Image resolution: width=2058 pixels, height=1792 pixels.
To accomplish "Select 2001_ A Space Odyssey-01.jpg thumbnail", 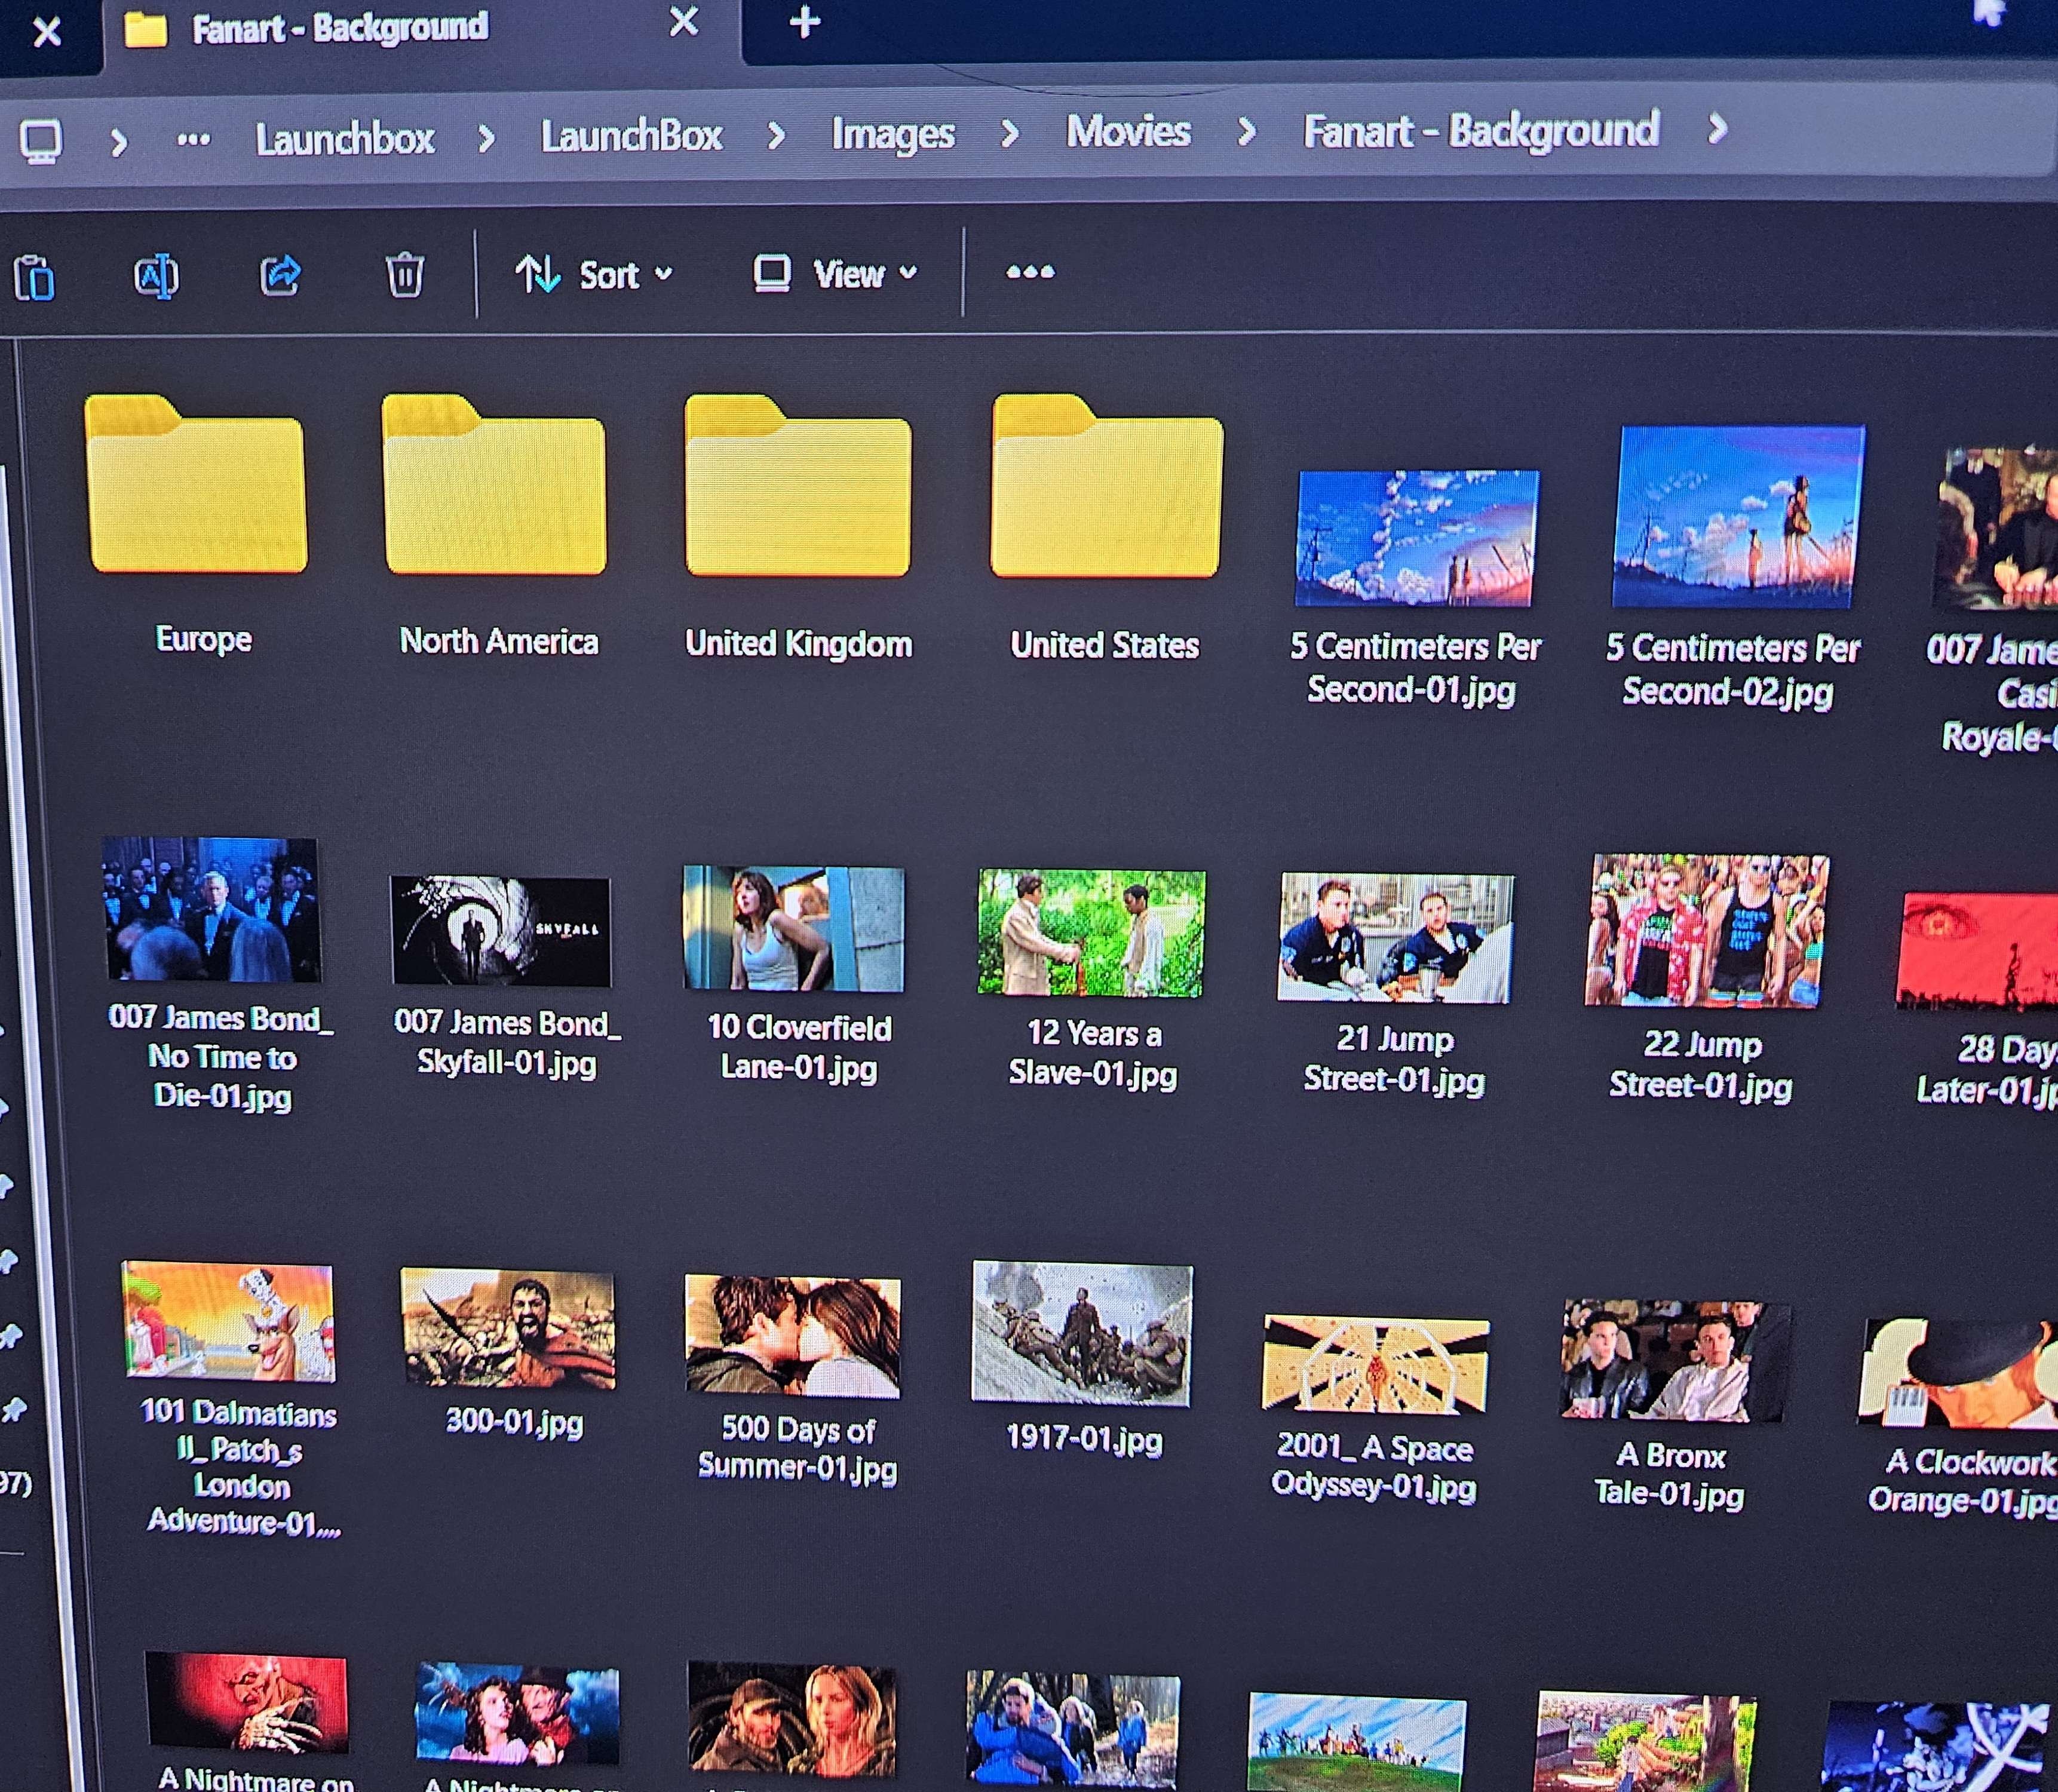I will (1376, 1365).
